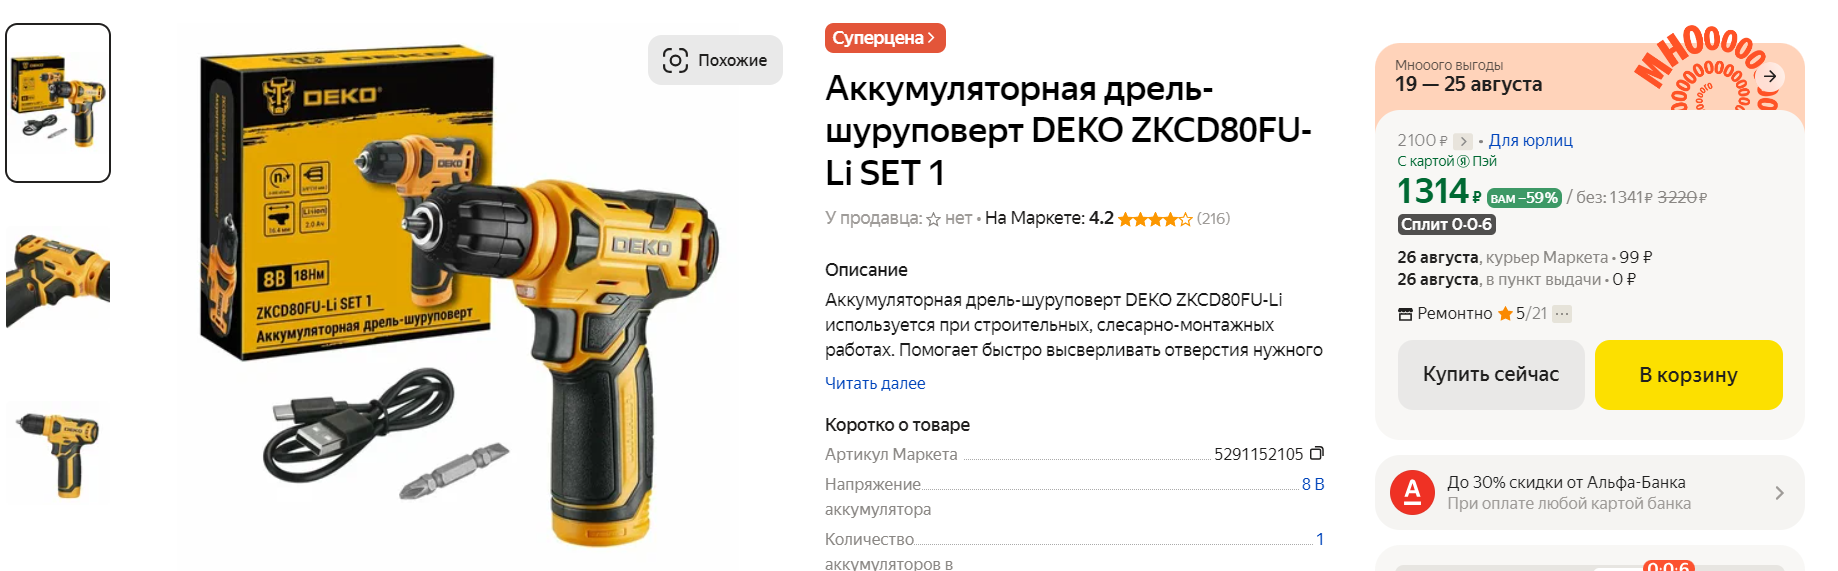Image resolution: width=1838 pixels, height=571 pixels.
Task: Click the arrow icon in promo banner
Action: click(1770, 76)
